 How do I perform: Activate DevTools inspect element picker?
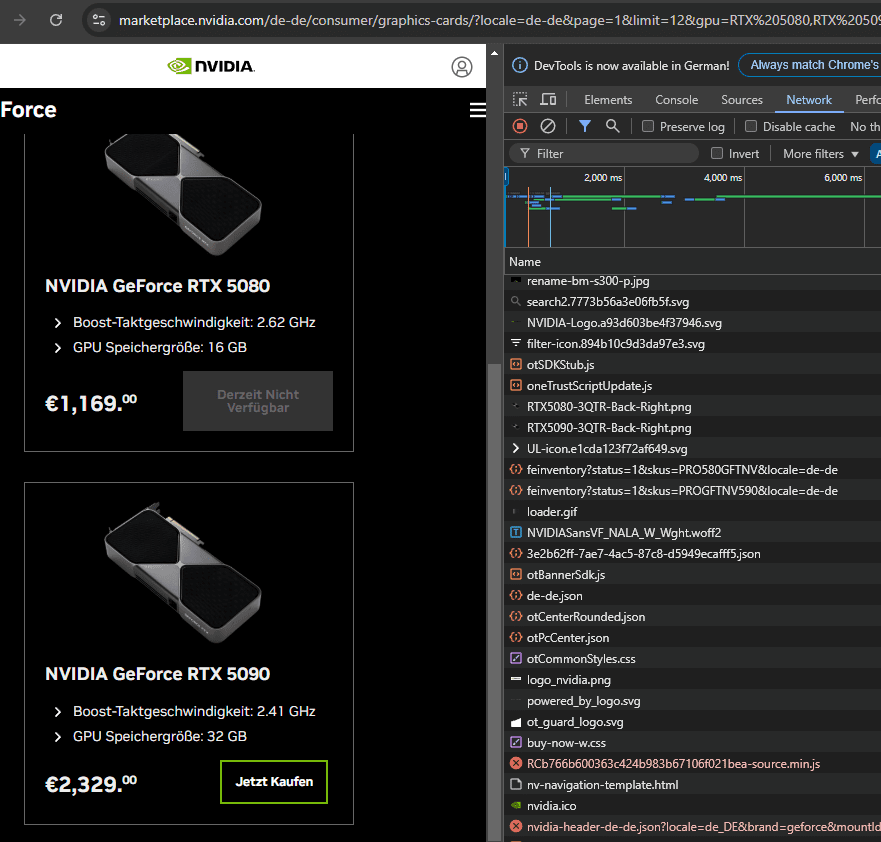point(520,99)
